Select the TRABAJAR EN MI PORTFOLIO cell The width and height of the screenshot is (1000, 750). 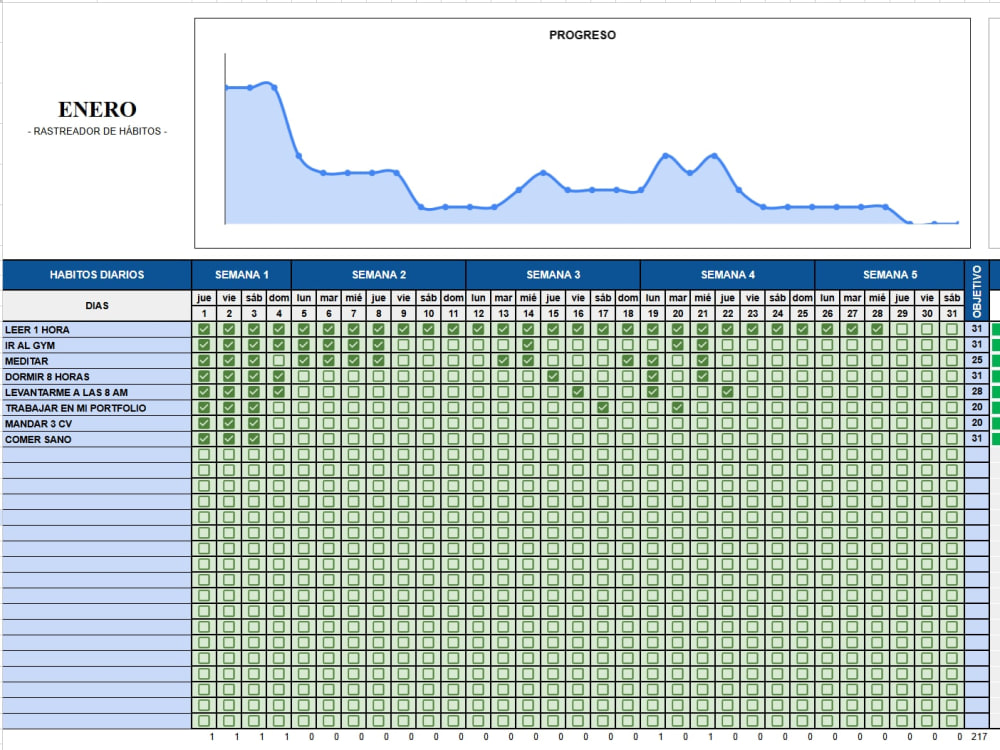(x=97, y=408)
